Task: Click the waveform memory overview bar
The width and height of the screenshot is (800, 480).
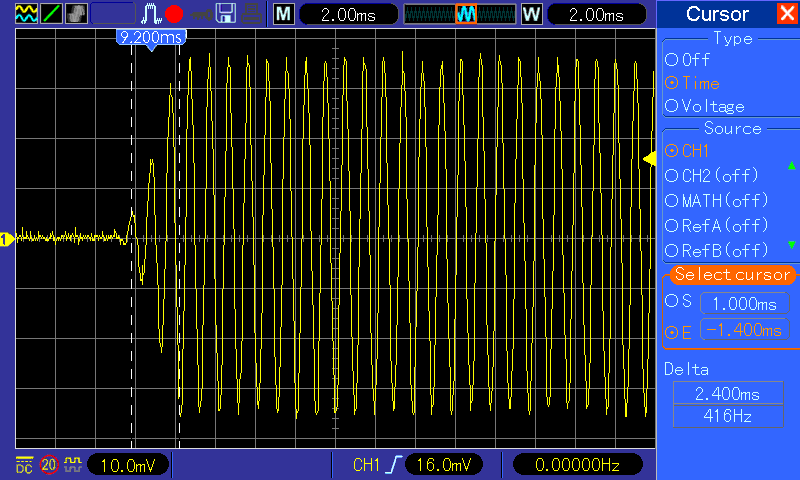Action: (x=461, y=14)
